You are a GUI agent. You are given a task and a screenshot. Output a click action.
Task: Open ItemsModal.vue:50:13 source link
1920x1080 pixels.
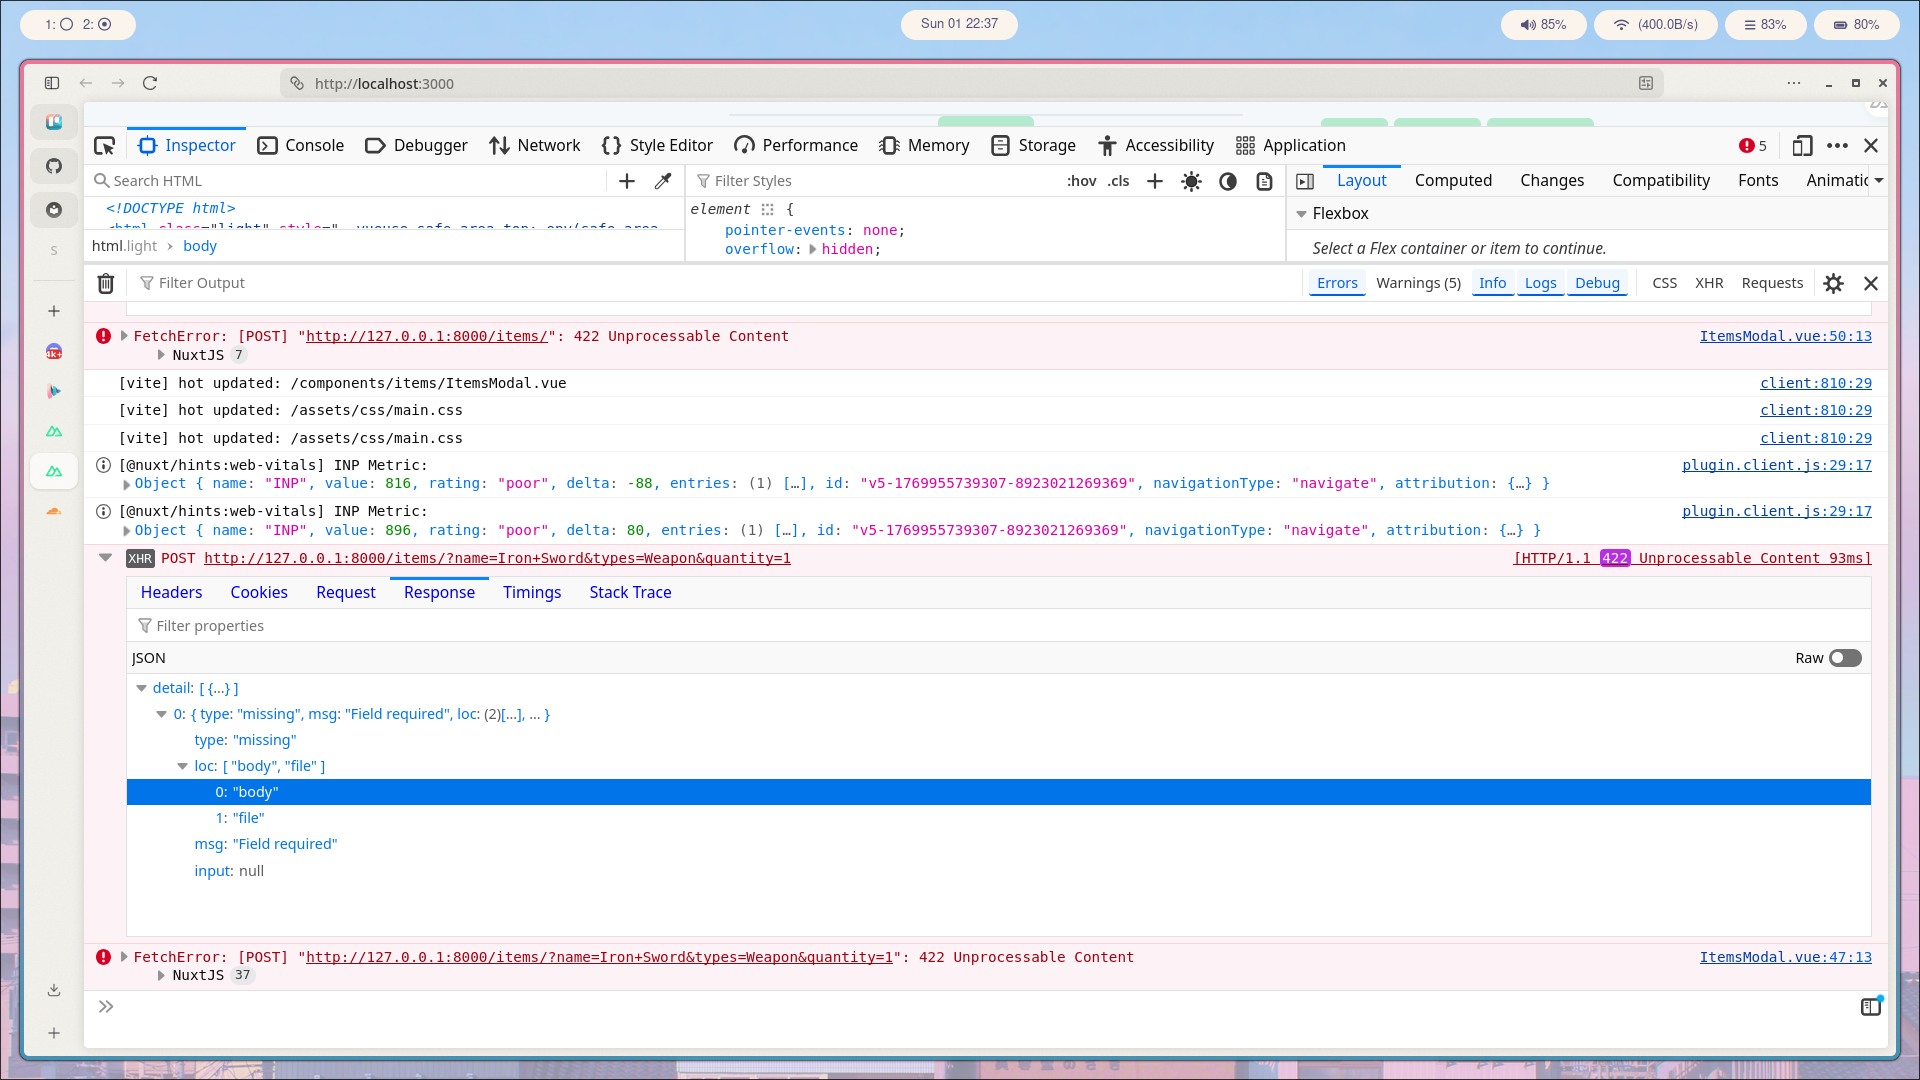[x=1785, y=336]
